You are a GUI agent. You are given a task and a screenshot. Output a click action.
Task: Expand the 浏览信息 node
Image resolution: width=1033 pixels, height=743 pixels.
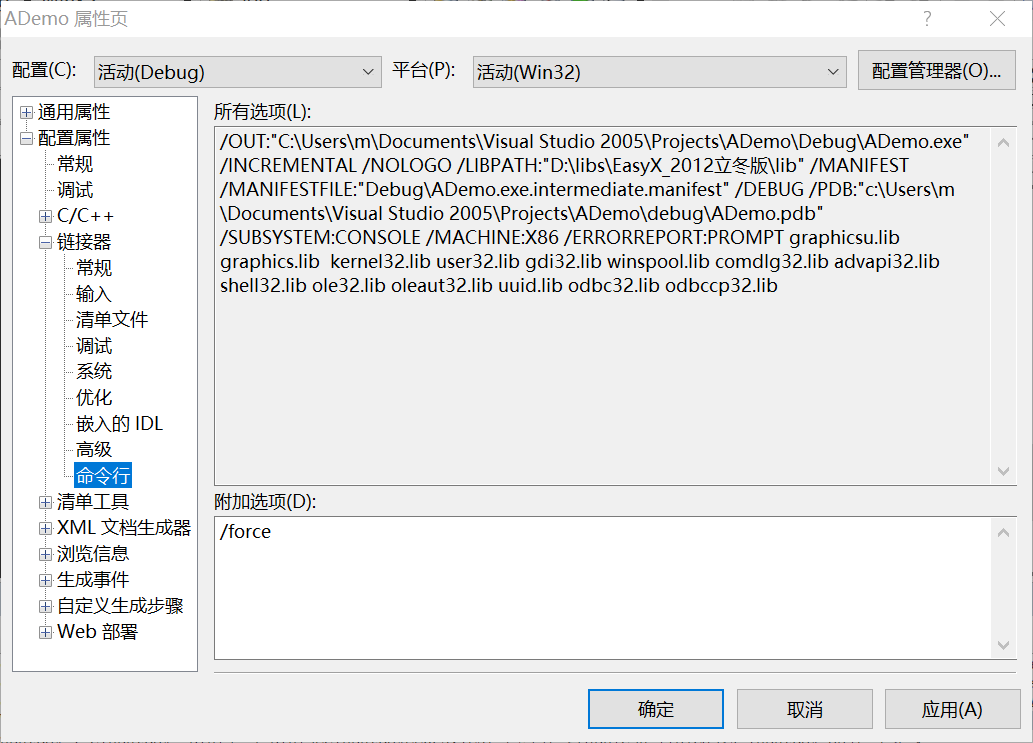(x=45, y=554)
